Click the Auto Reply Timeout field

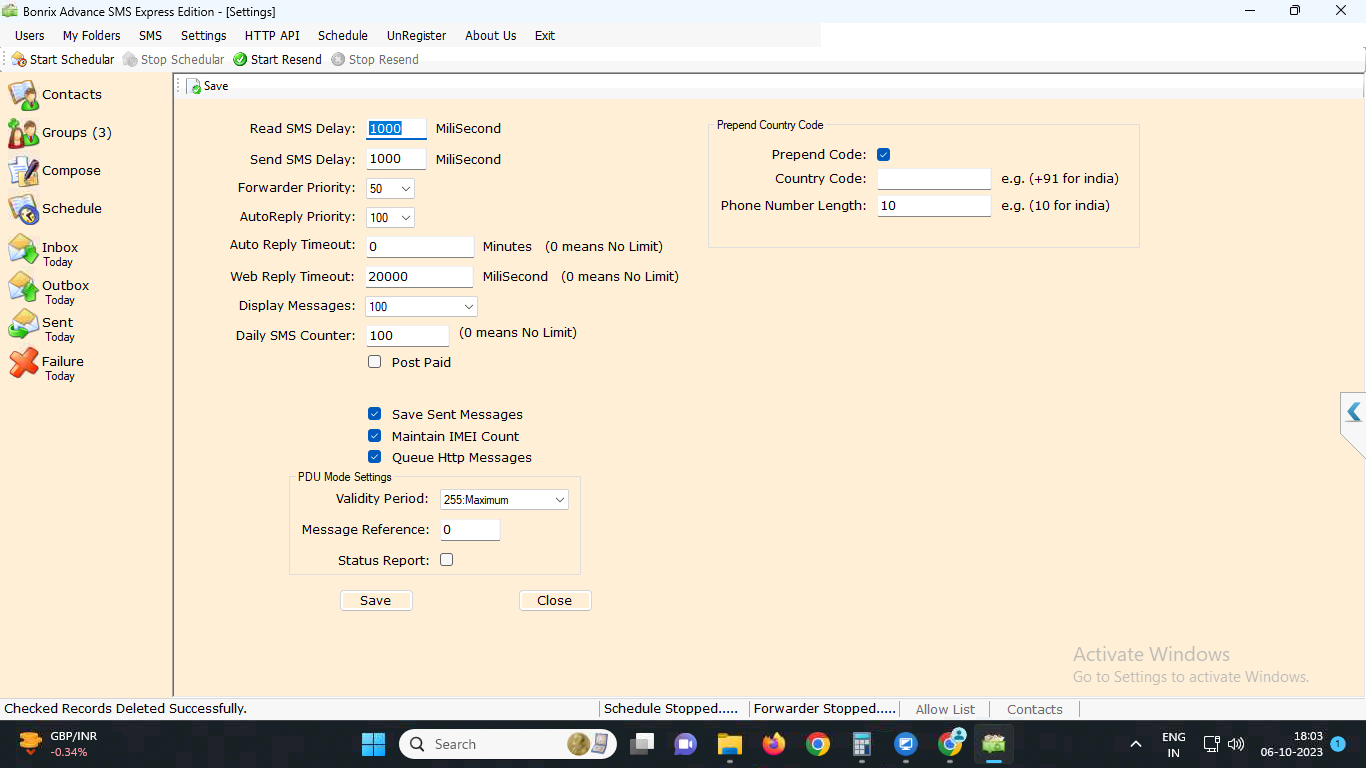(420, 247)
